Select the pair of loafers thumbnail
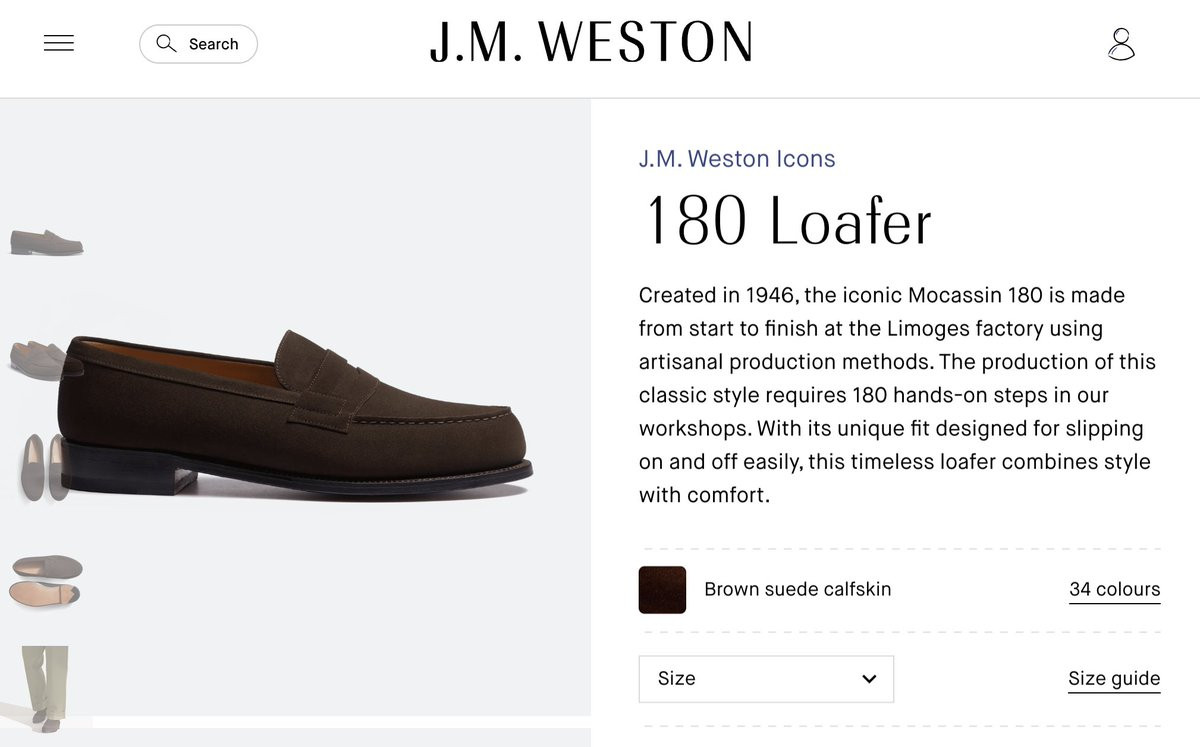Viewport: 1200px width, 747px height. (x=40, y=358)
